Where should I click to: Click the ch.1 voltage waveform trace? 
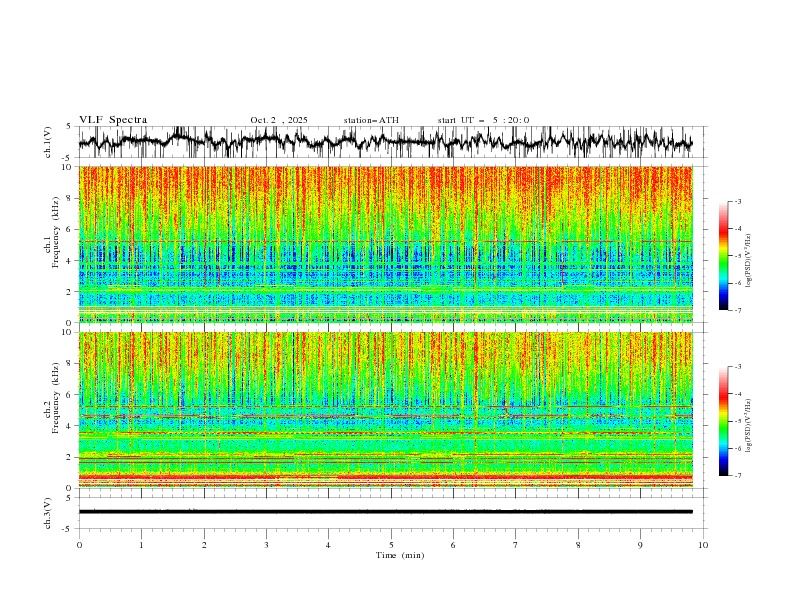pos(385,142)
